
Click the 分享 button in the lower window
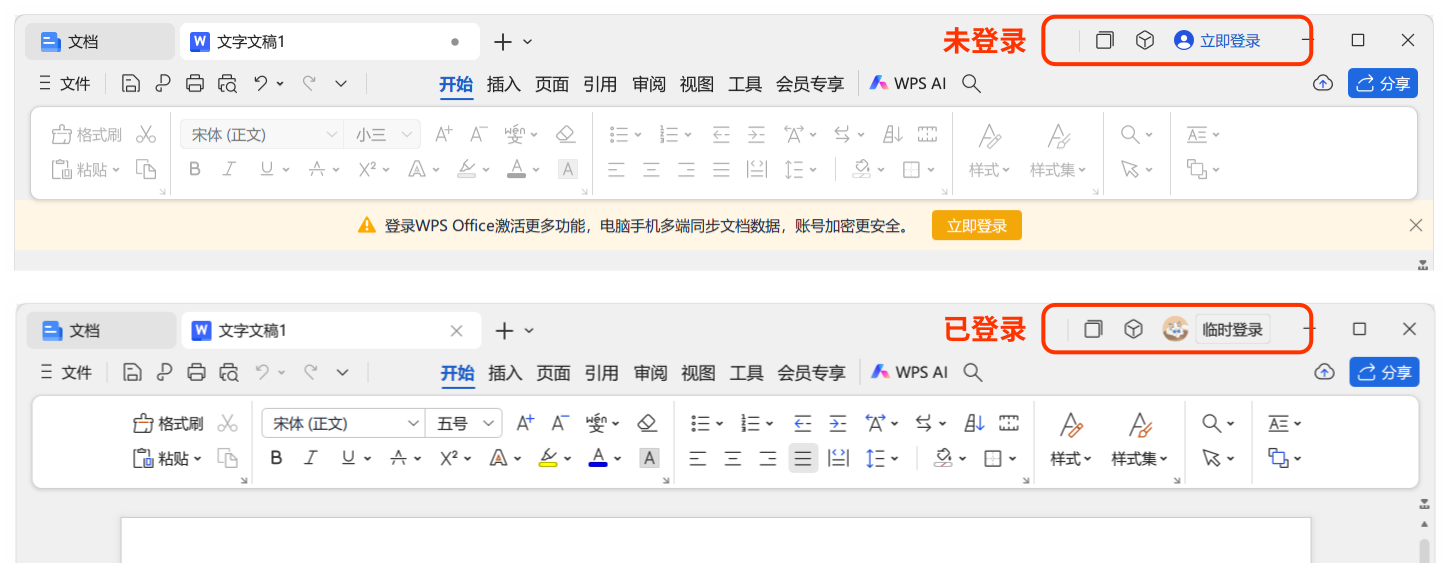coord(1384,372)
